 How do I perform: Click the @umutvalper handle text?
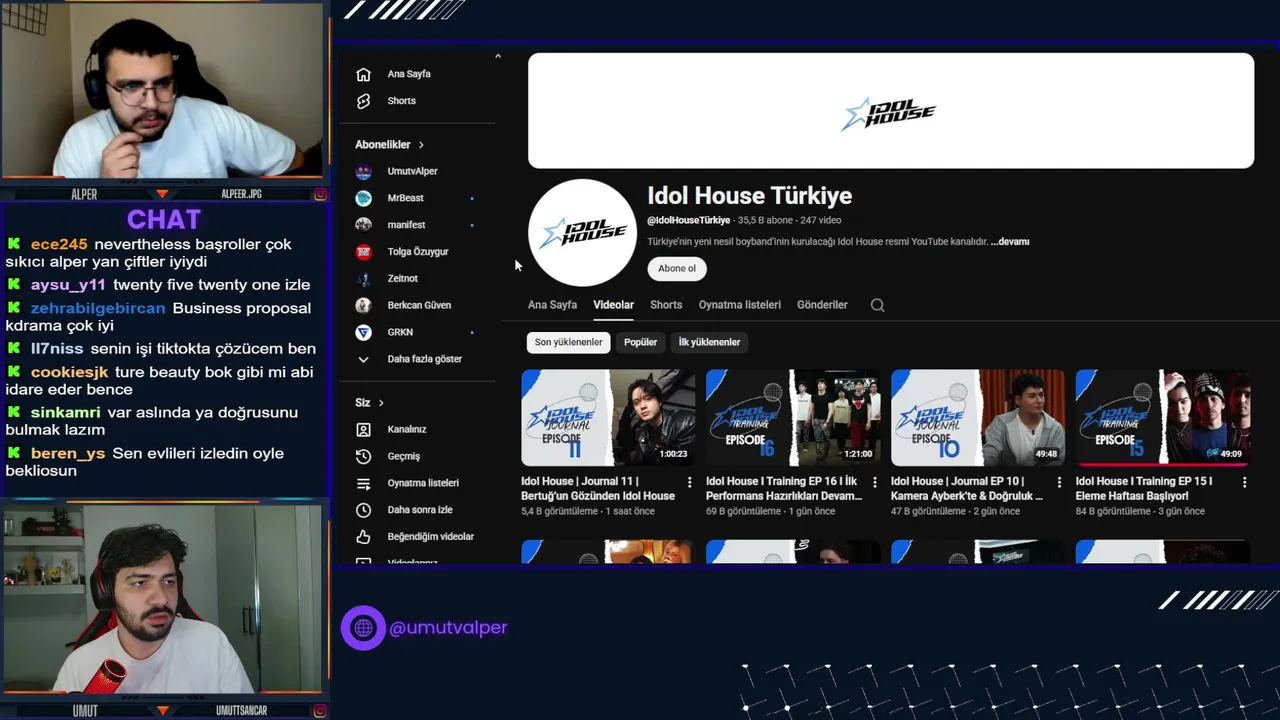click(448, 628)
